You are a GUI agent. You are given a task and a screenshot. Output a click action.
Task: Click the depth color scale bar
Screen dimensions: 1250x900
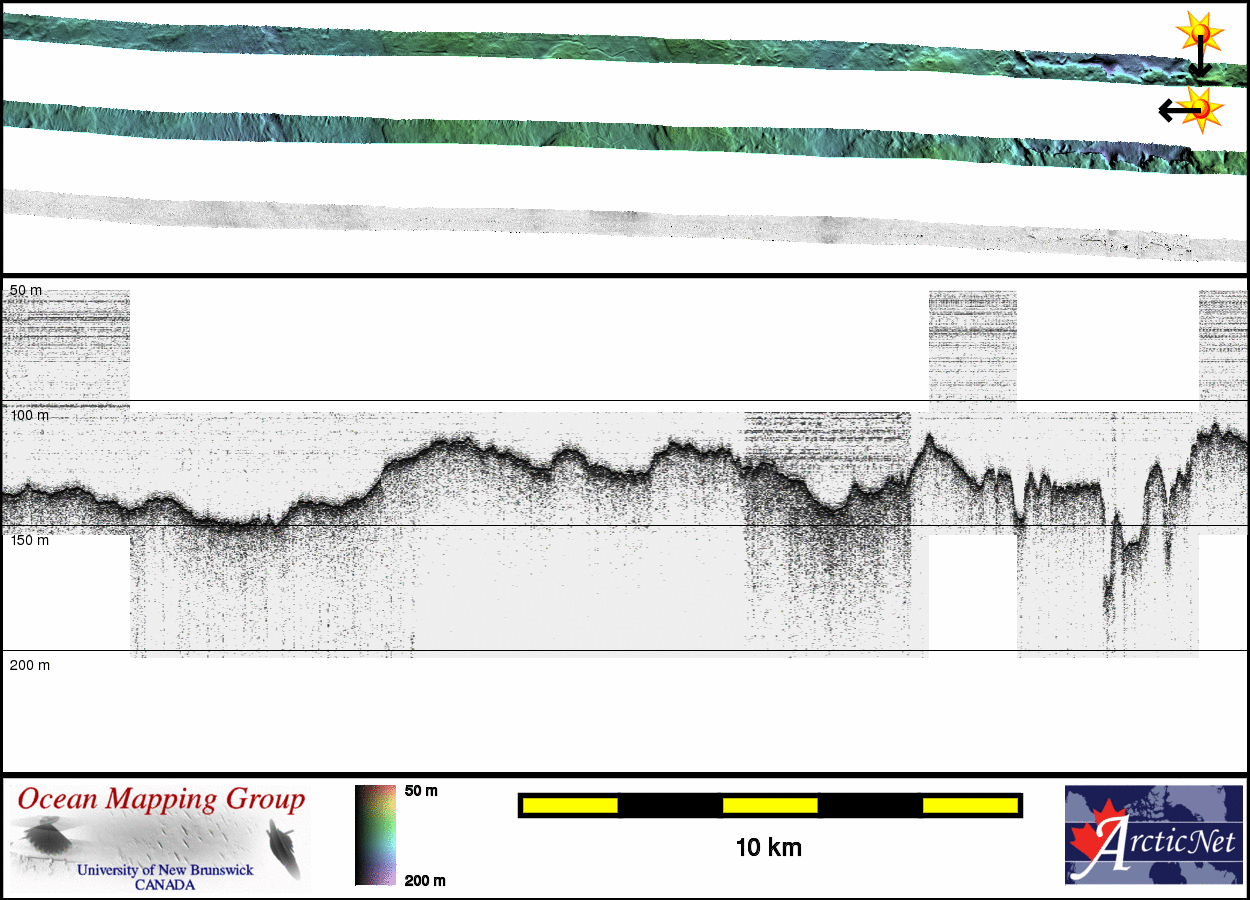coord(376,835)
